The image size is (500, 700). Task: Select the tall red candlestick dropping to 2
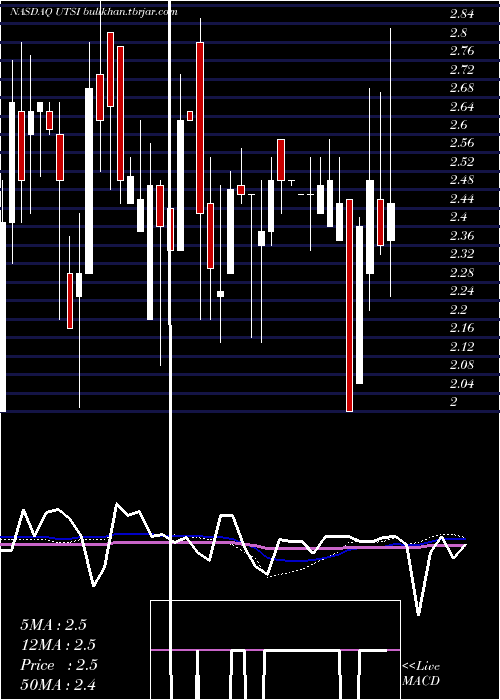[x=349, y=305]
